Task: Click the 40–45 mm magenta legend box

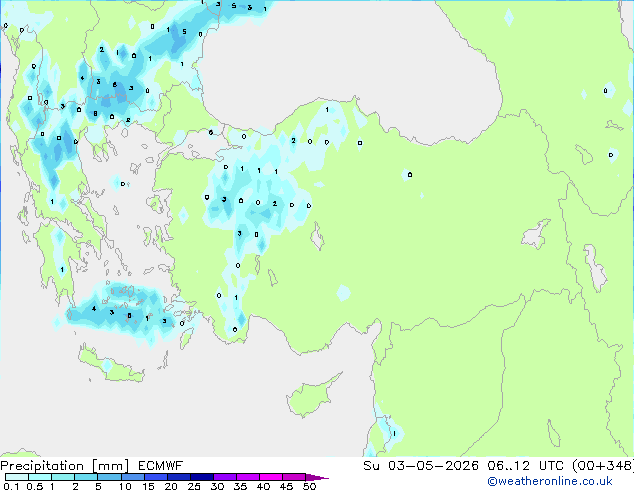Action: pos(271,477)
